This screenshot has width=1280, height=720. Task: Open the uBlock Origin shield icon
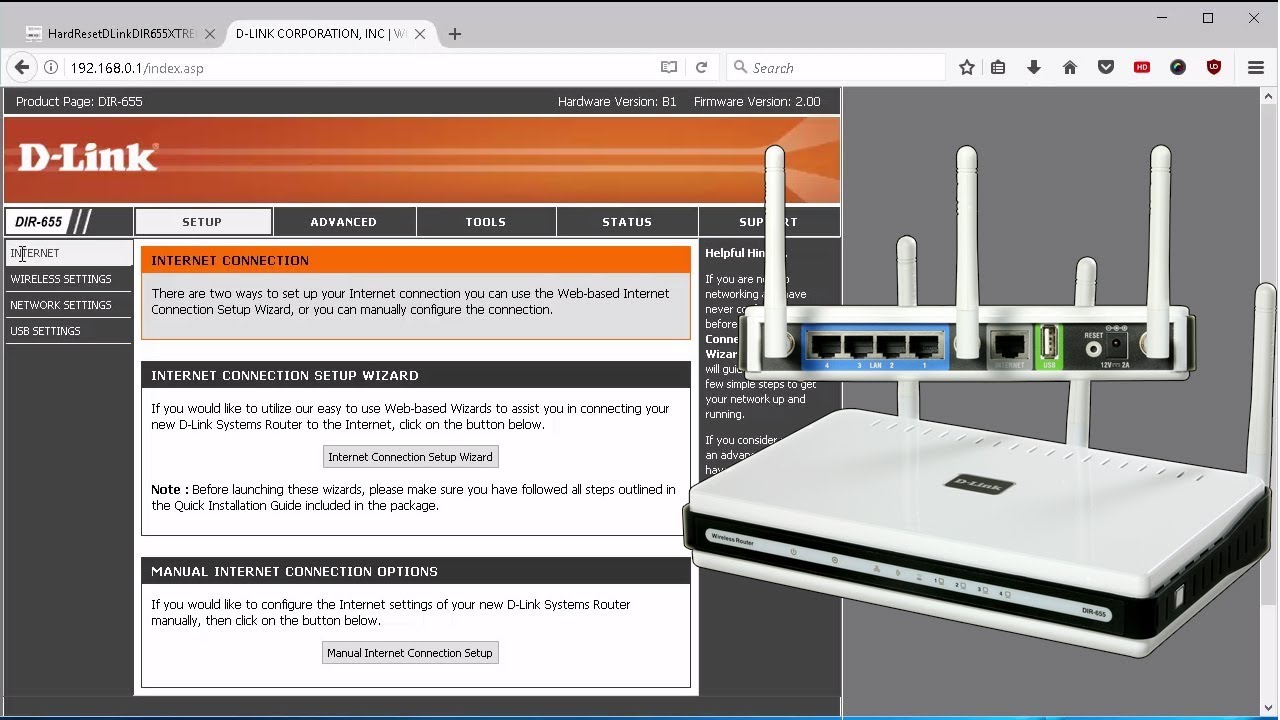click(x=1214, y=68)
